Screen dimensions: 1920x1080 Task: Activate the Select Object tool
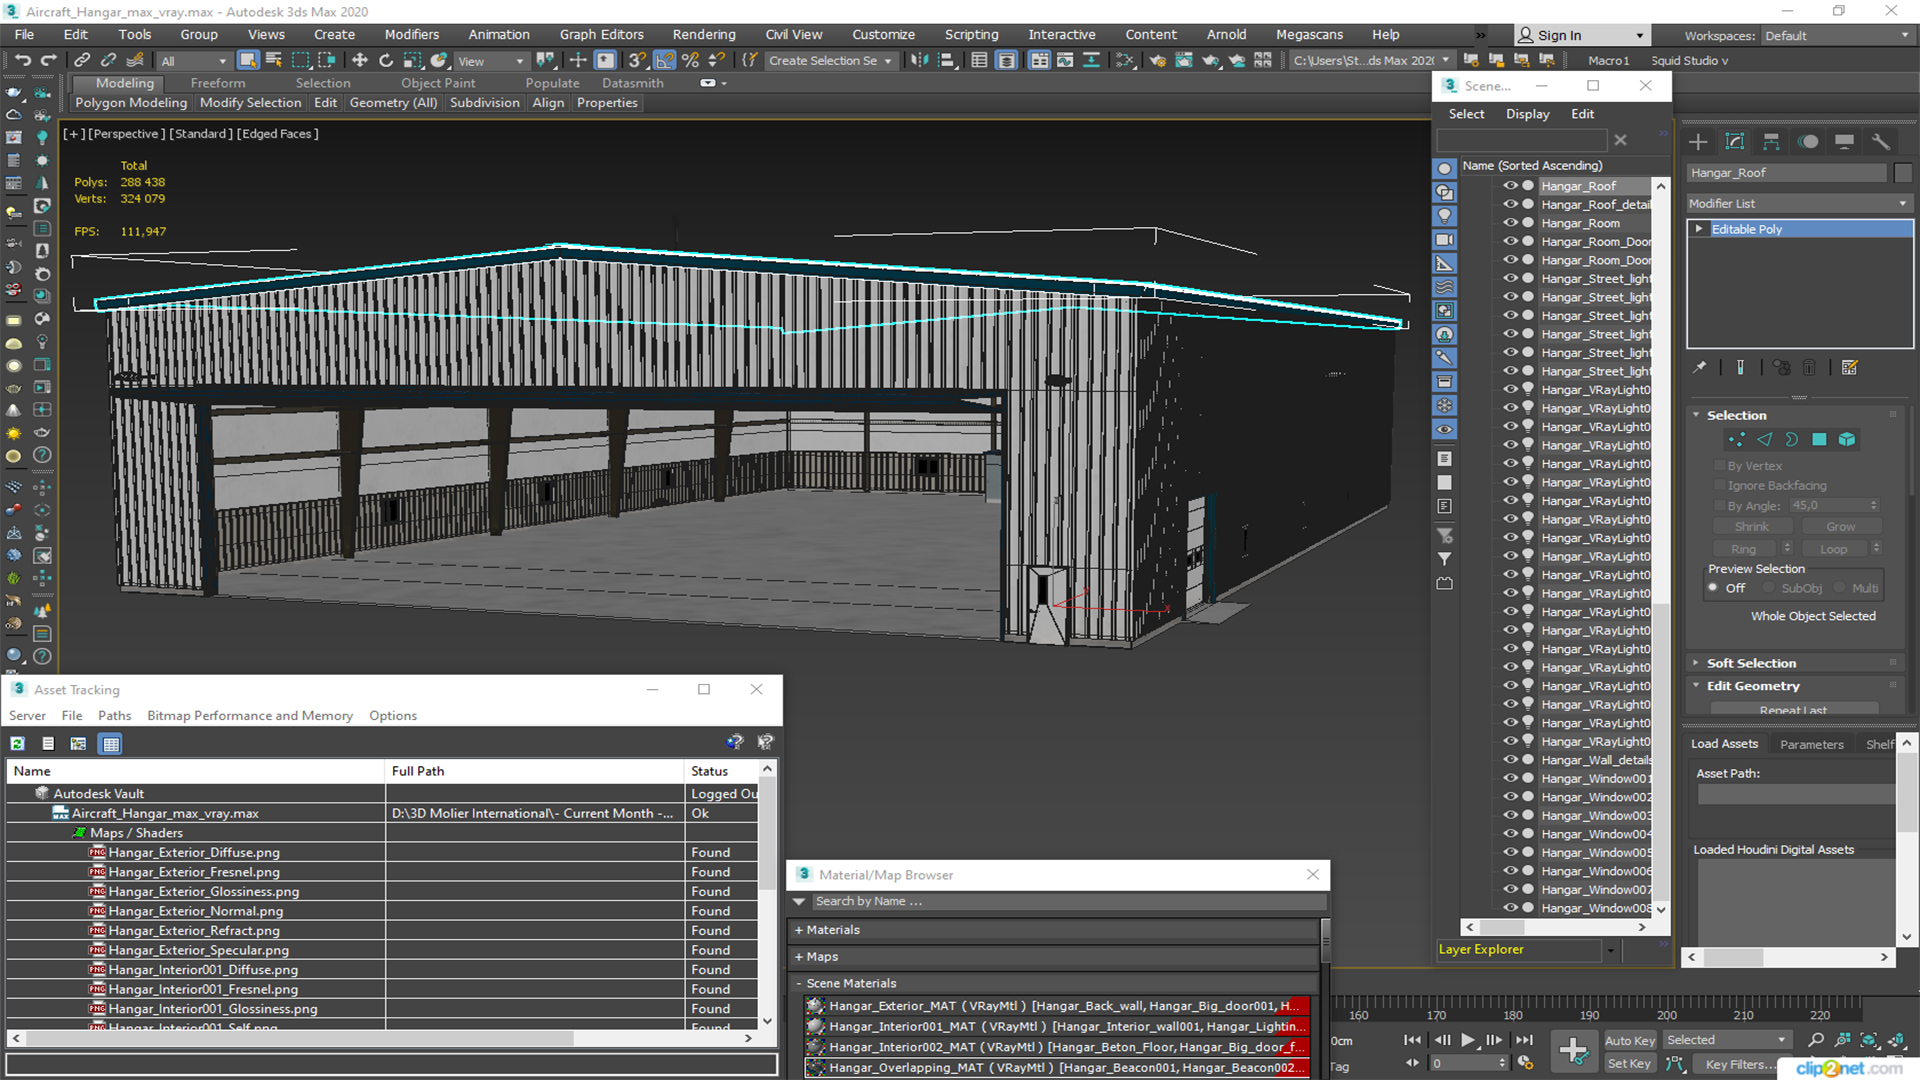tap(248, 60)
